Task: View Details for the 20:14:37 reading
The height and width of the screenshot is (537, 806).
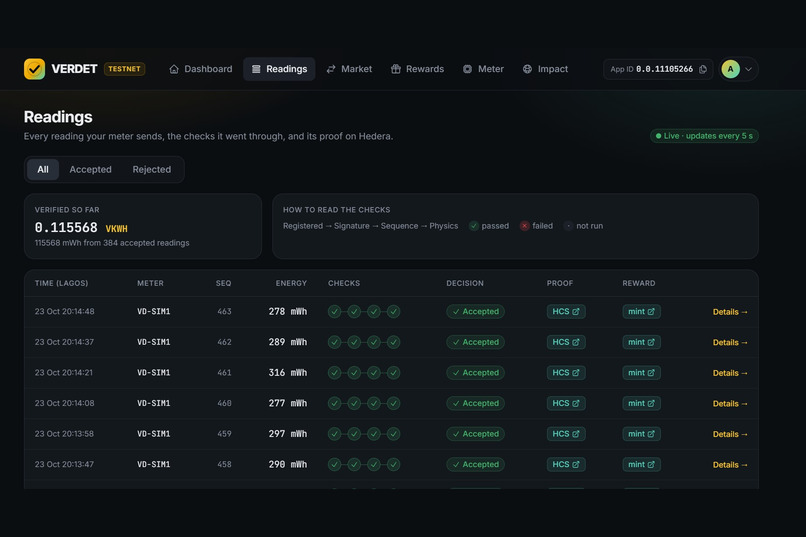Action: pos(730,342)
